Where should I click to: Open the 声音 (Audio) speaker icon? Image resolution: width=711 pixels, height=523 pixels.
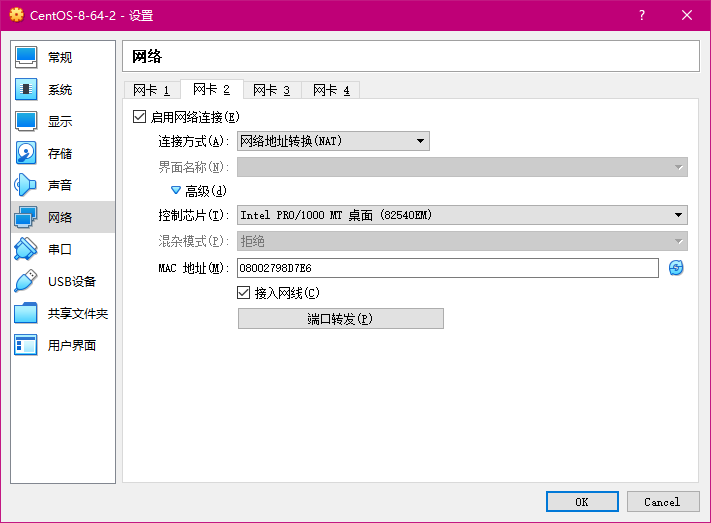point(26,185)
